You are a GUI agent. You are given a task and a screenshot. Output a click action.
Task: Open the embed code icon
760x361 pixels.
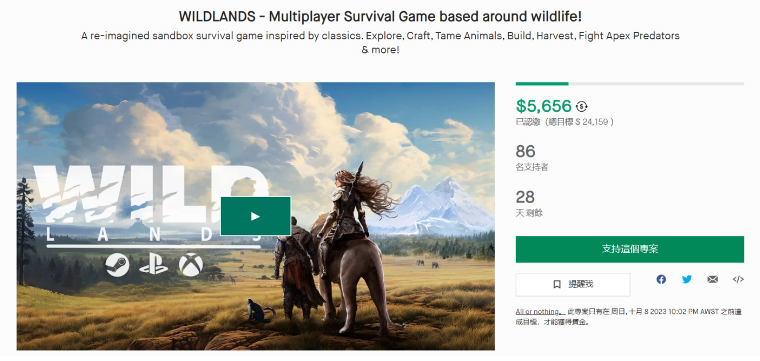(x=738, y=279)
